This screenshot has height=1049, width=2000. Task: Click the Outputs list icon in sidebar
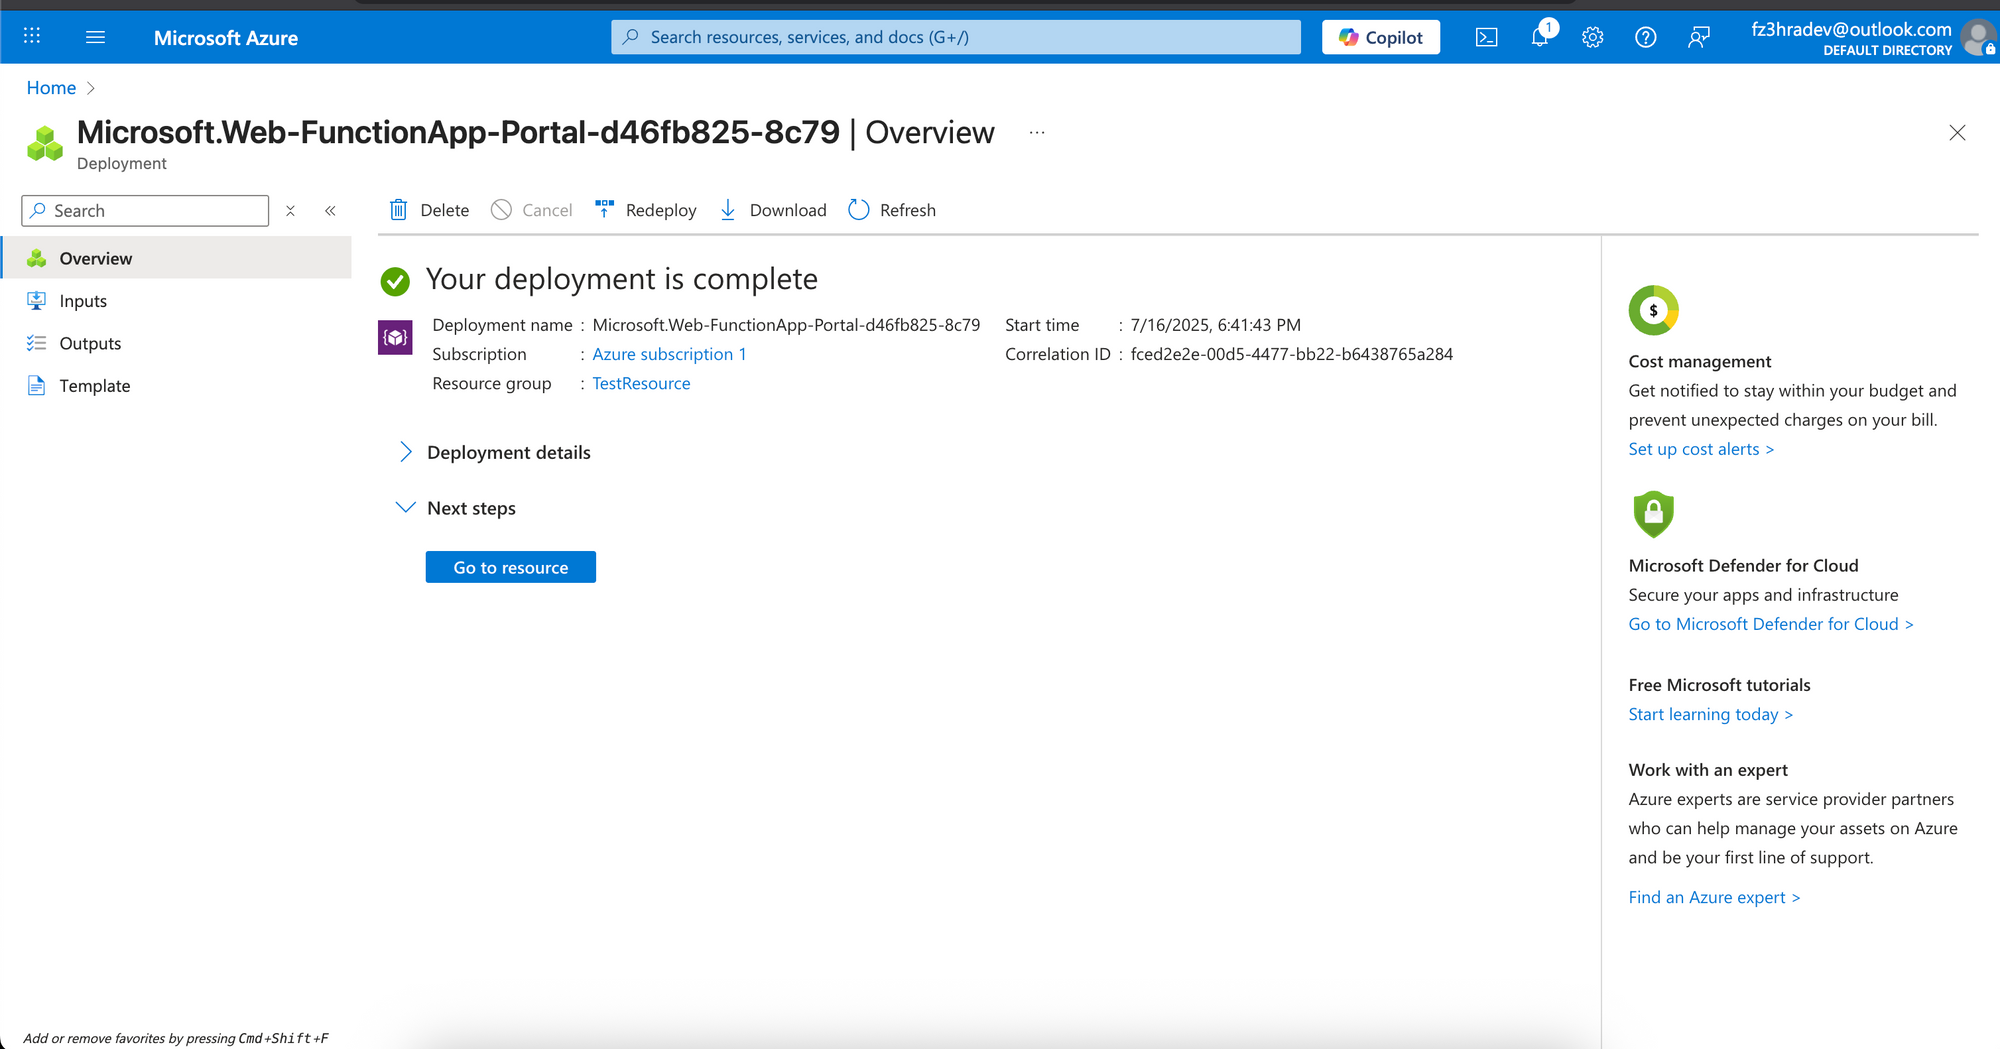[x=37, y=343]
